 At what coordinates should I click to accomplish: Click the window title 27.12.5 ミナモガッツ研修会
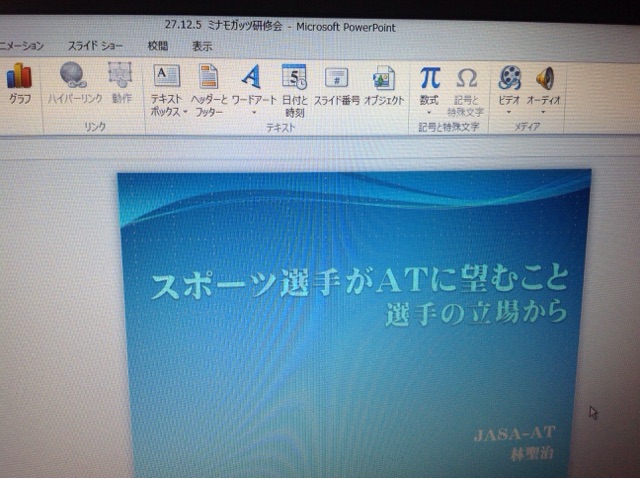[224, 25]
